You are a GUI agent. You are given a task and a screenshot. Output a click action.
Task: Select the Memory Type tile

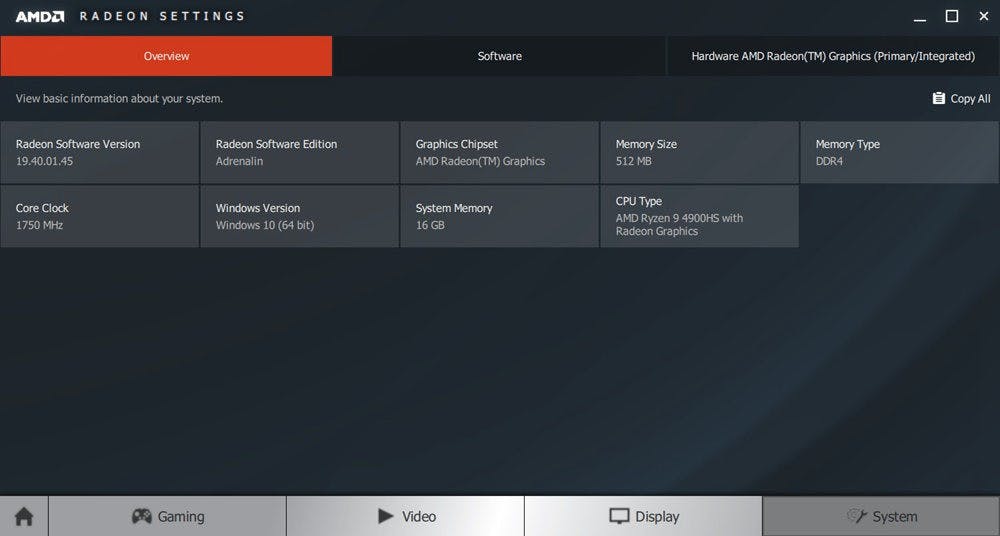900,153
